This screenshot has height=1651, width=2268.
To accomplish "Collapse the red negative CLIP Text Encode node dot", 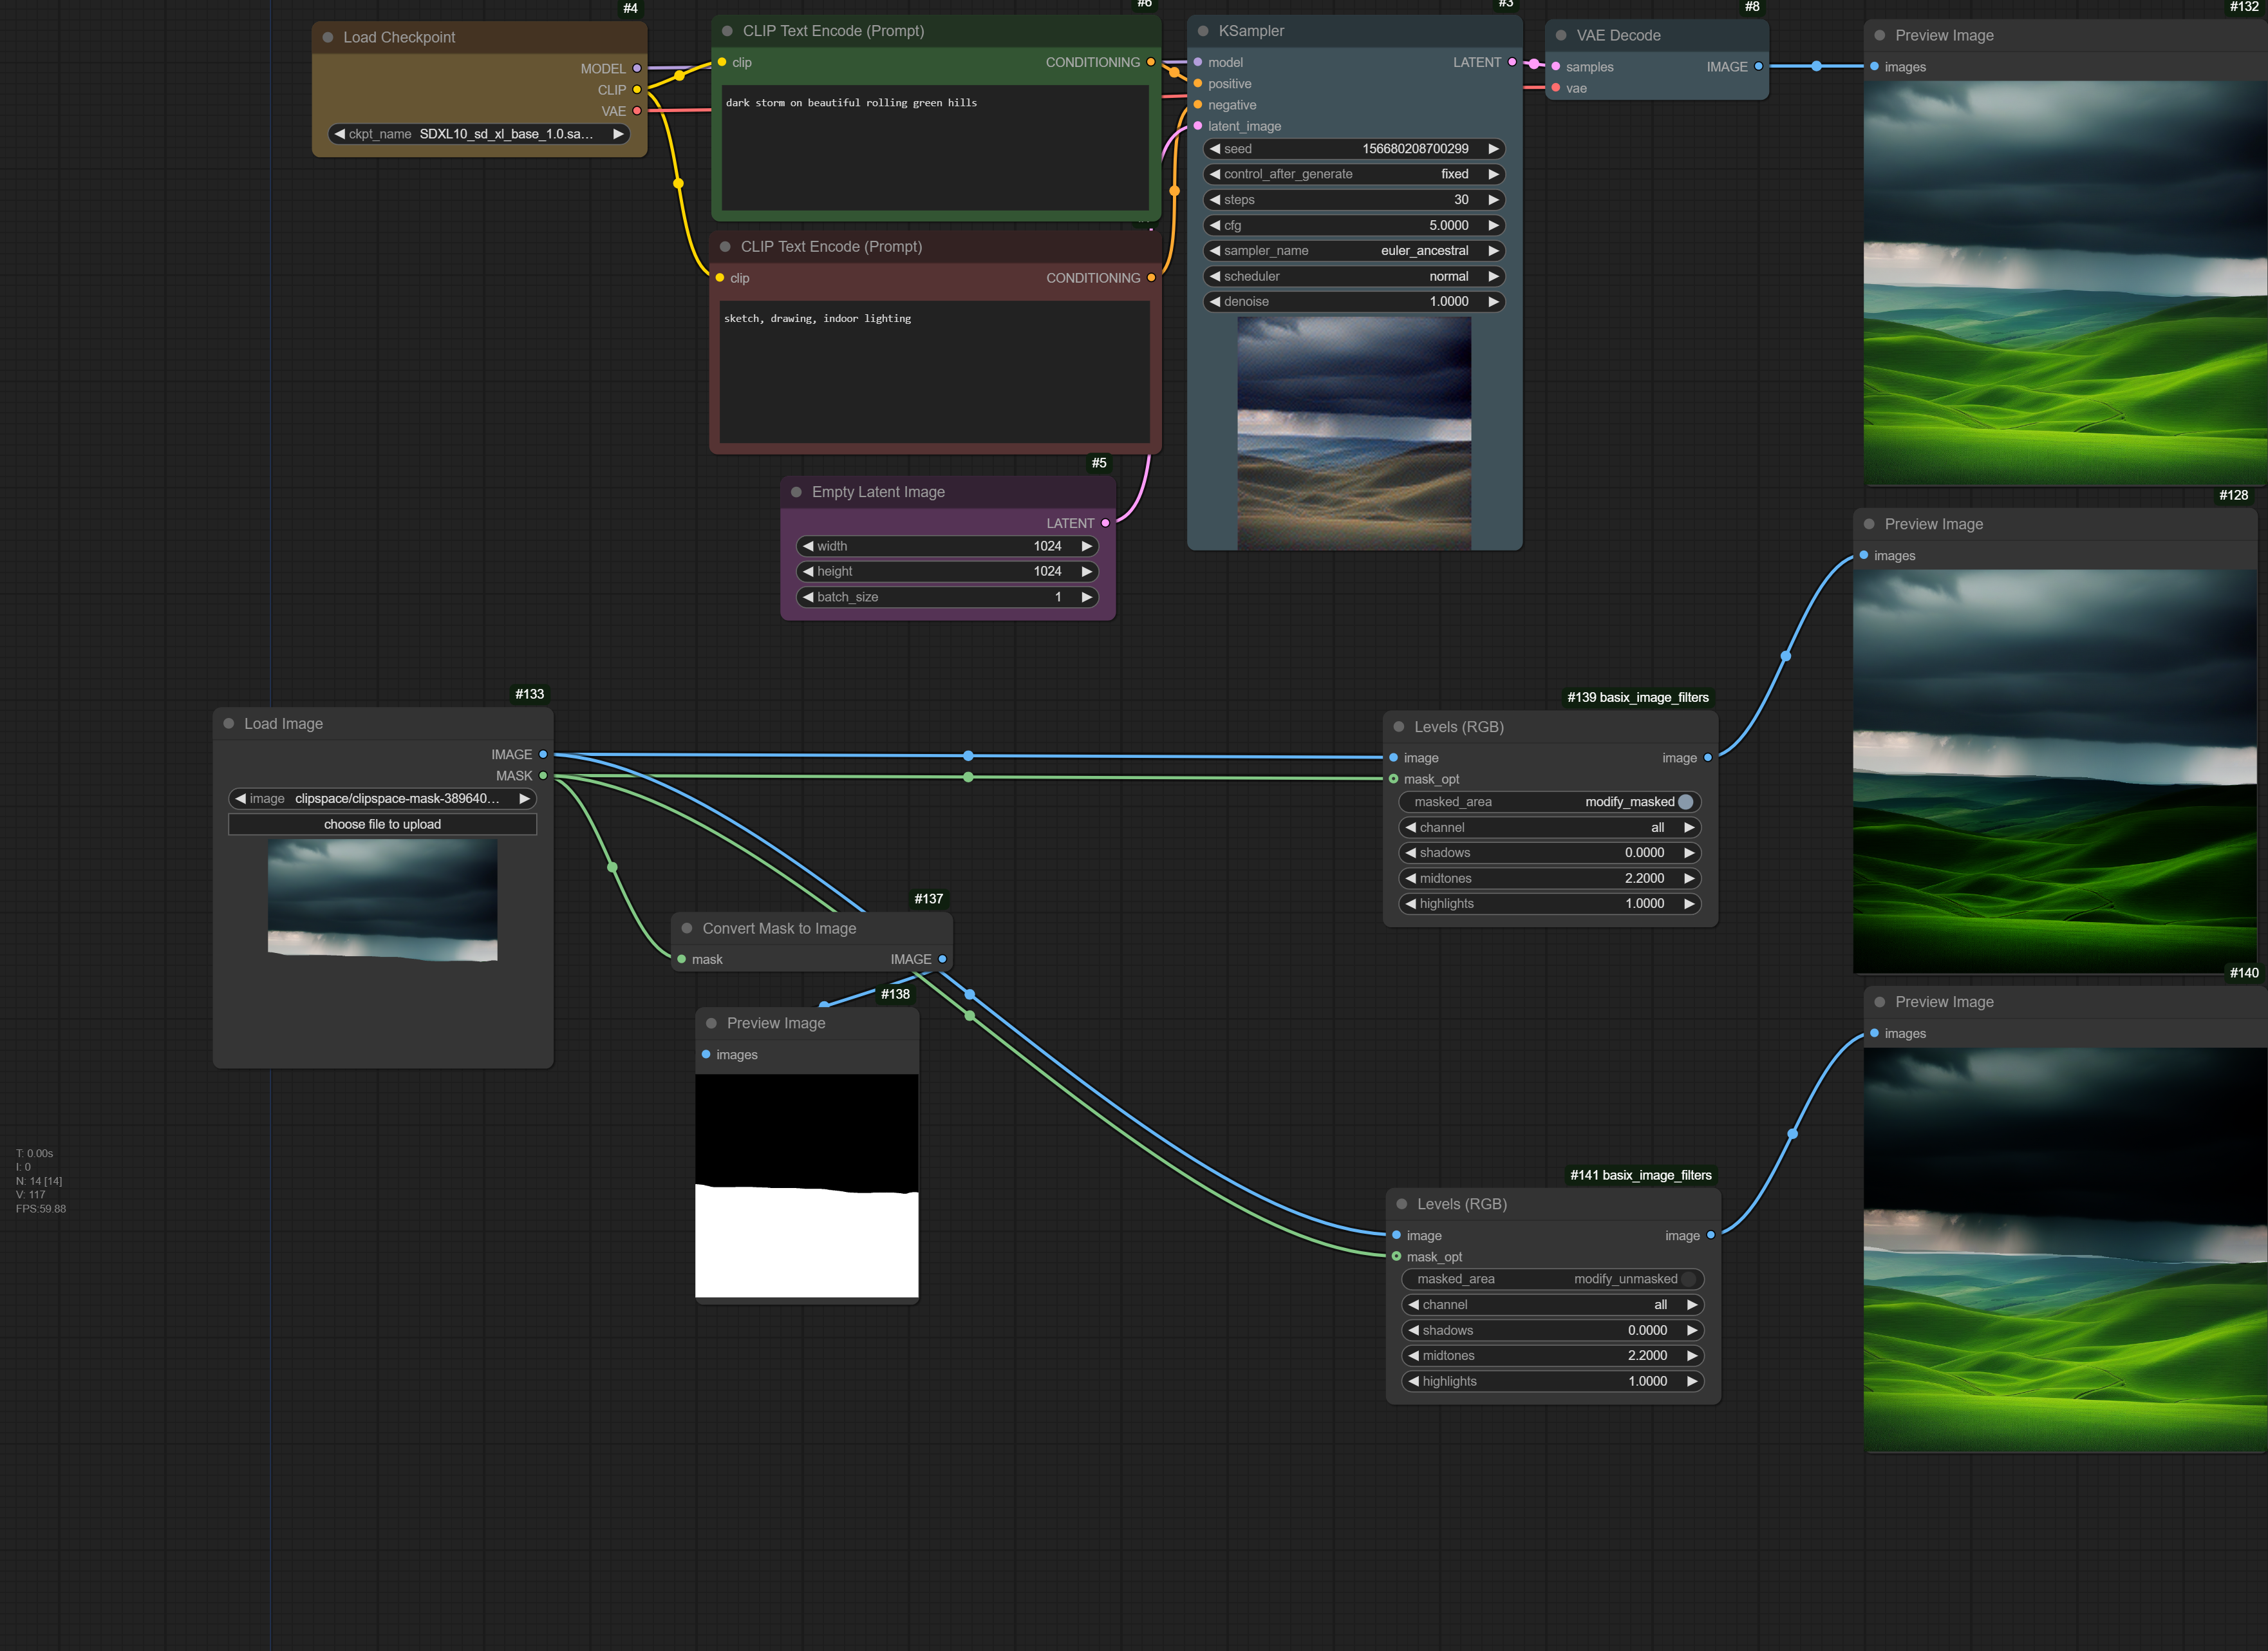I will tap(725, 247).
